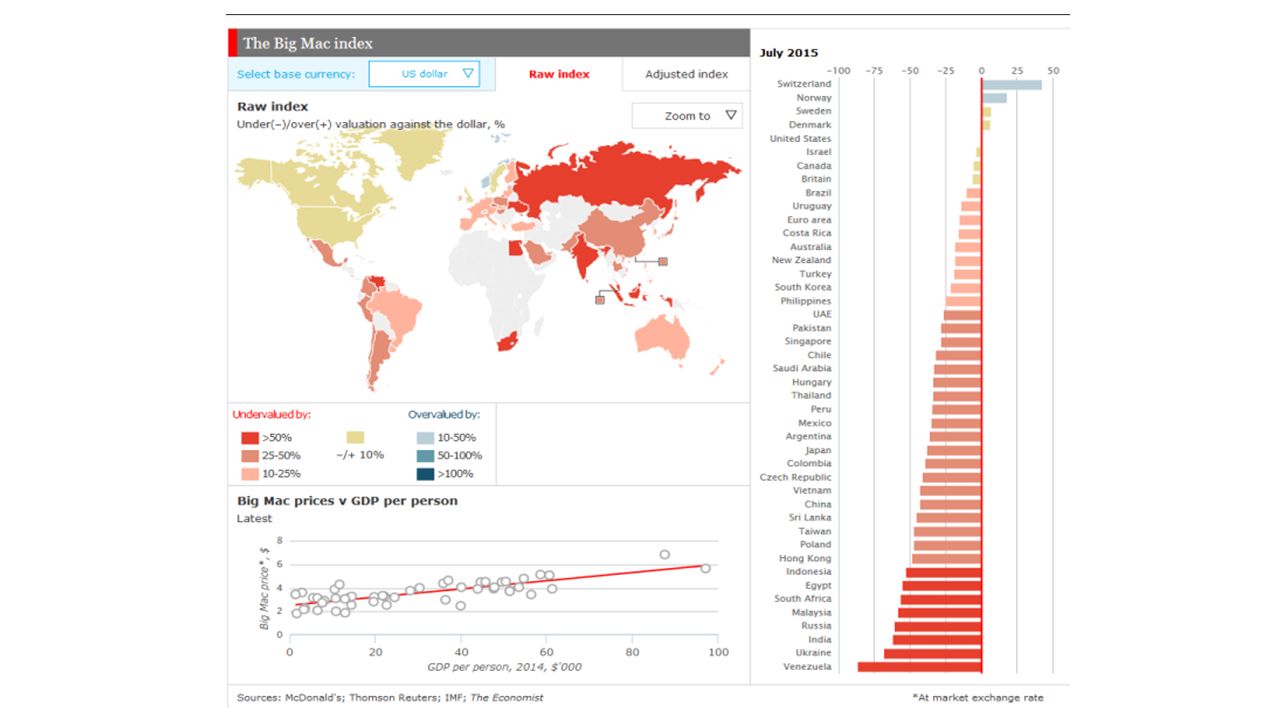Image resolution: width=1280 pixels, height=720 pixels.
Task: Click the Singapore square map marker
Action: click(x=601, y=298)
